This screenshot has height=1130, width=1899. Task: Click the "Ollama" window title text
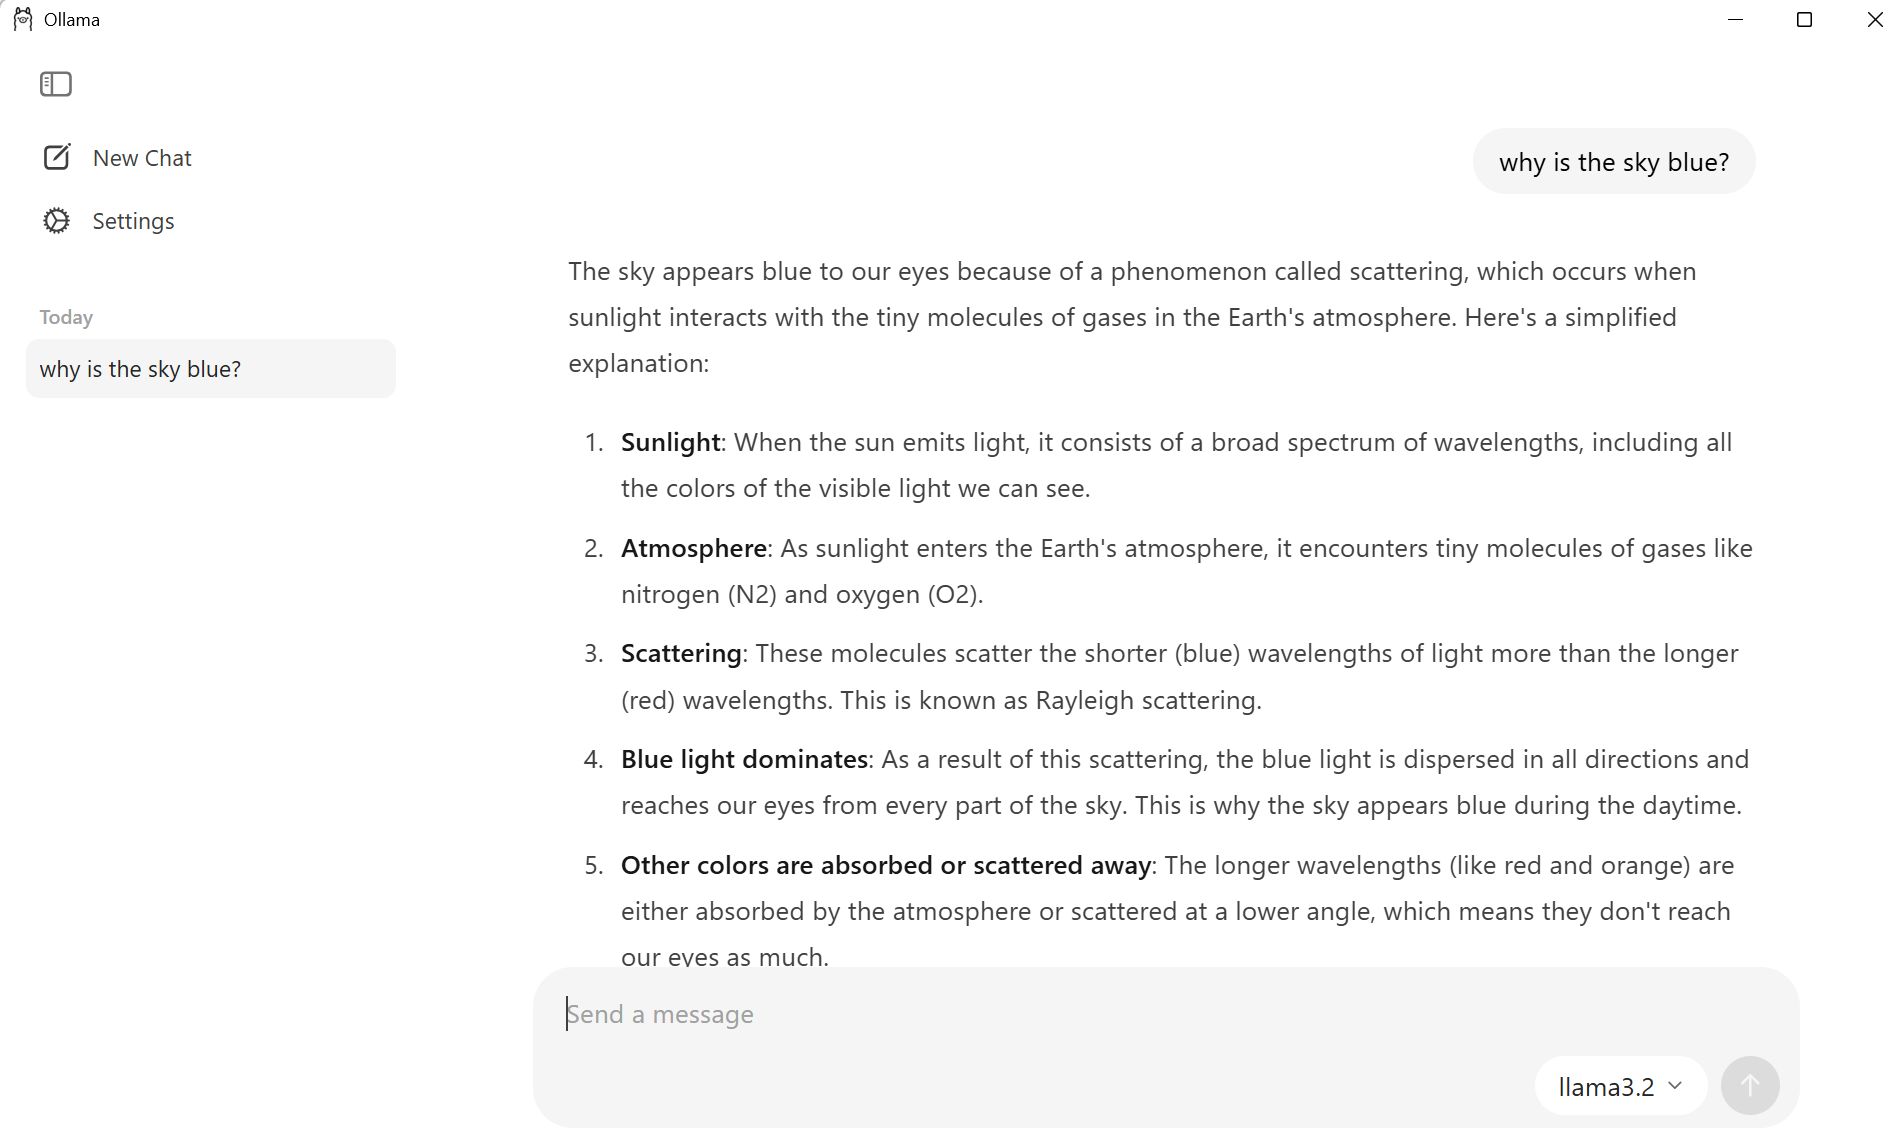72,20
